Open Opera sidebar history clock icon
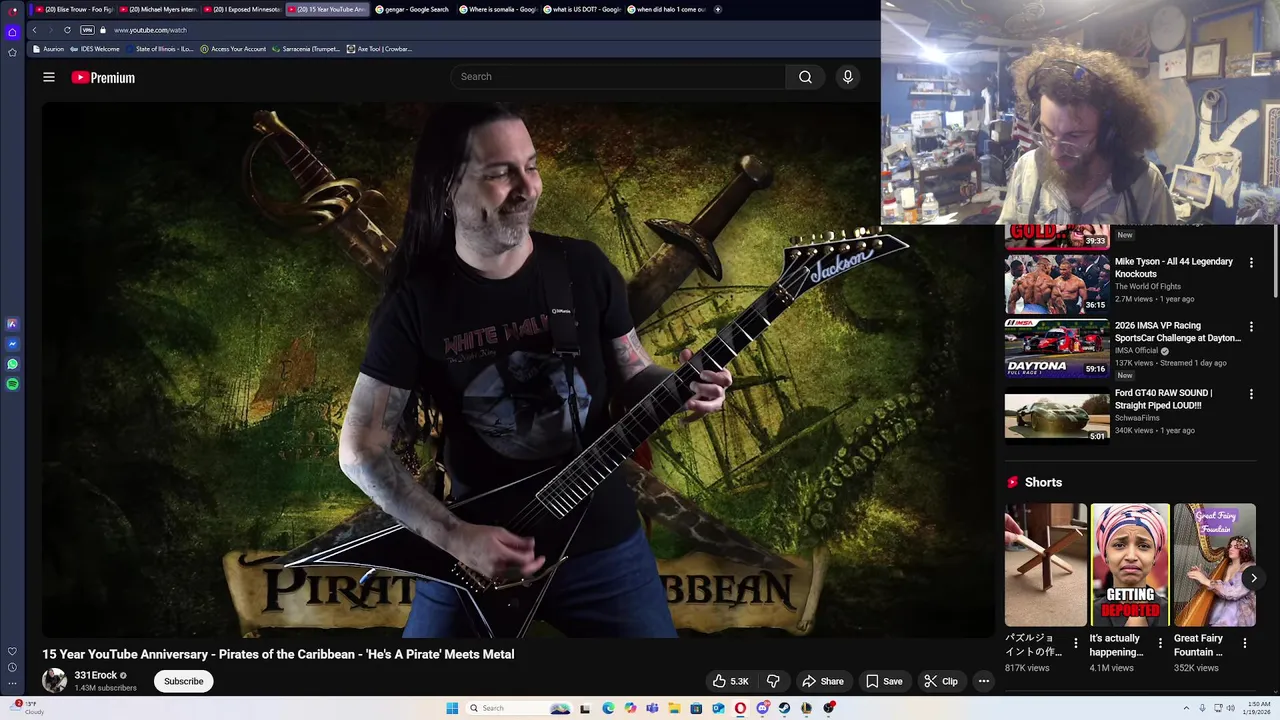Viewport: 1280px width, 720px height. 12,667
